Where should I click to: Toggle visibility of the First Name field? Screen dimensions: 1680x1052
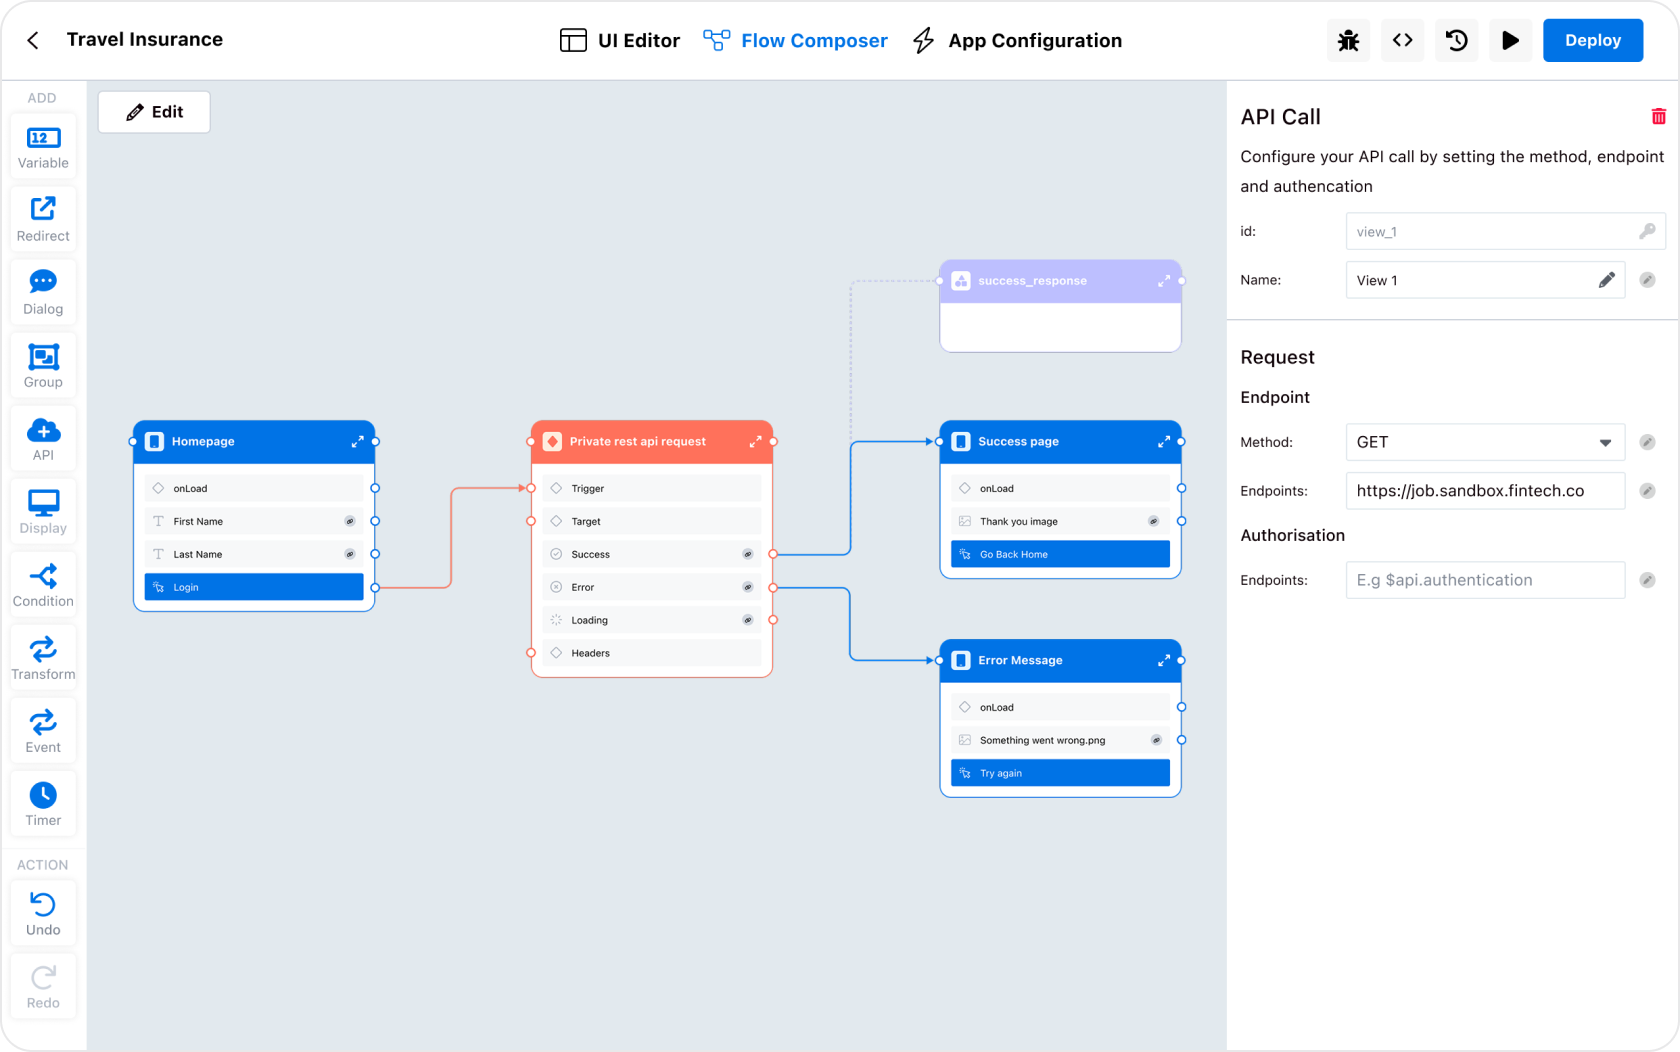click(x=349, y=521)
